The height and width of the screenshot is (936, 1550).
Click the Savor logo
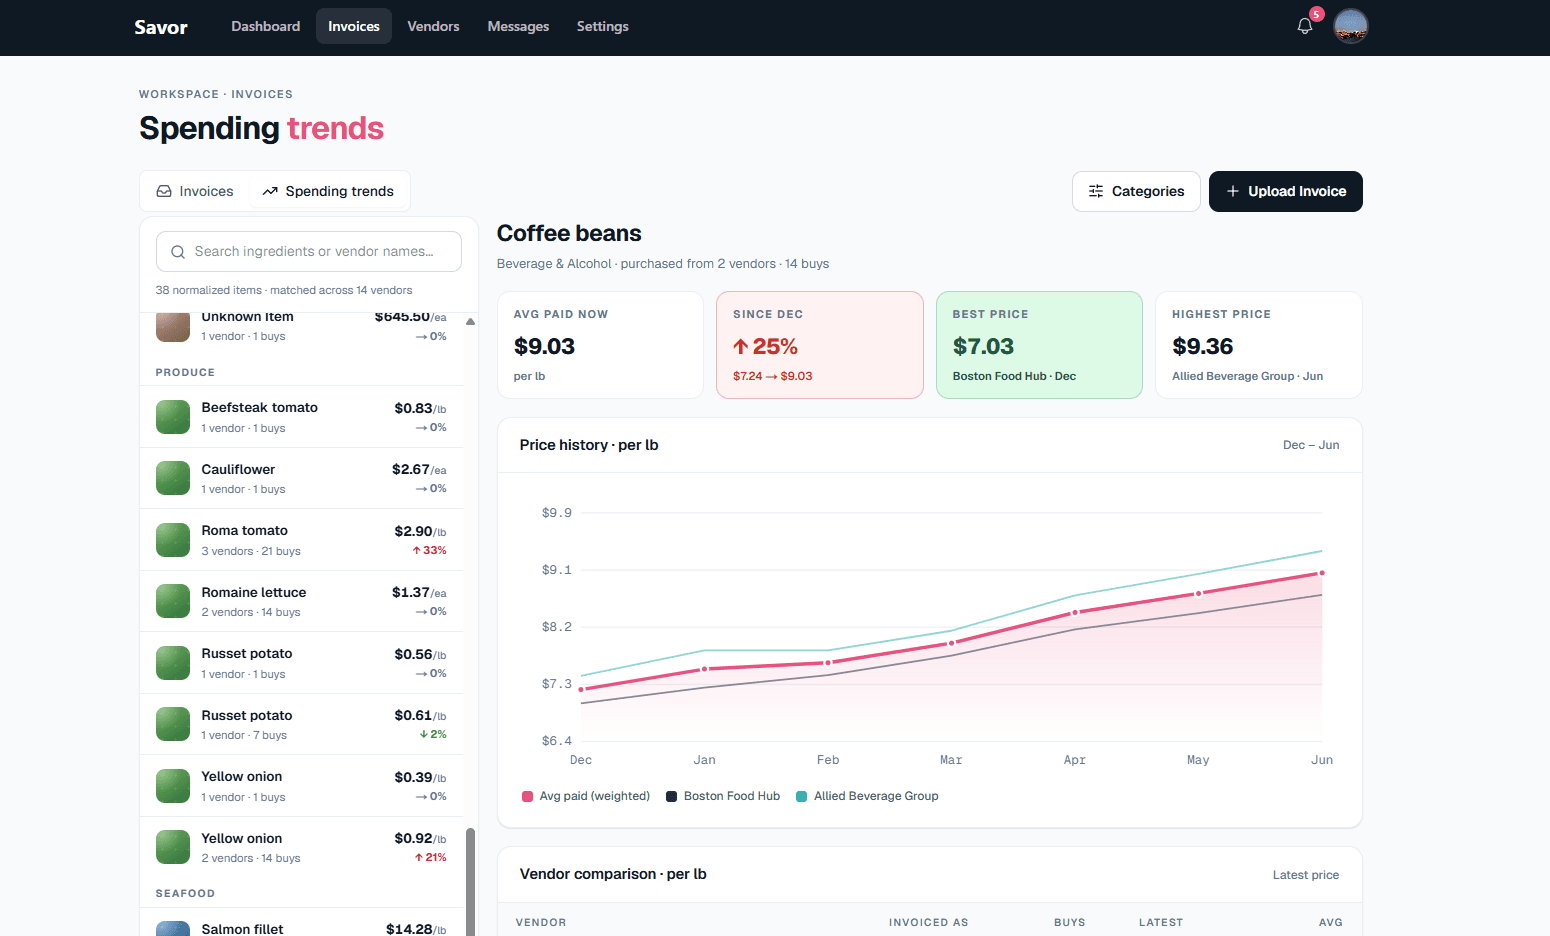tap(161, 27)
